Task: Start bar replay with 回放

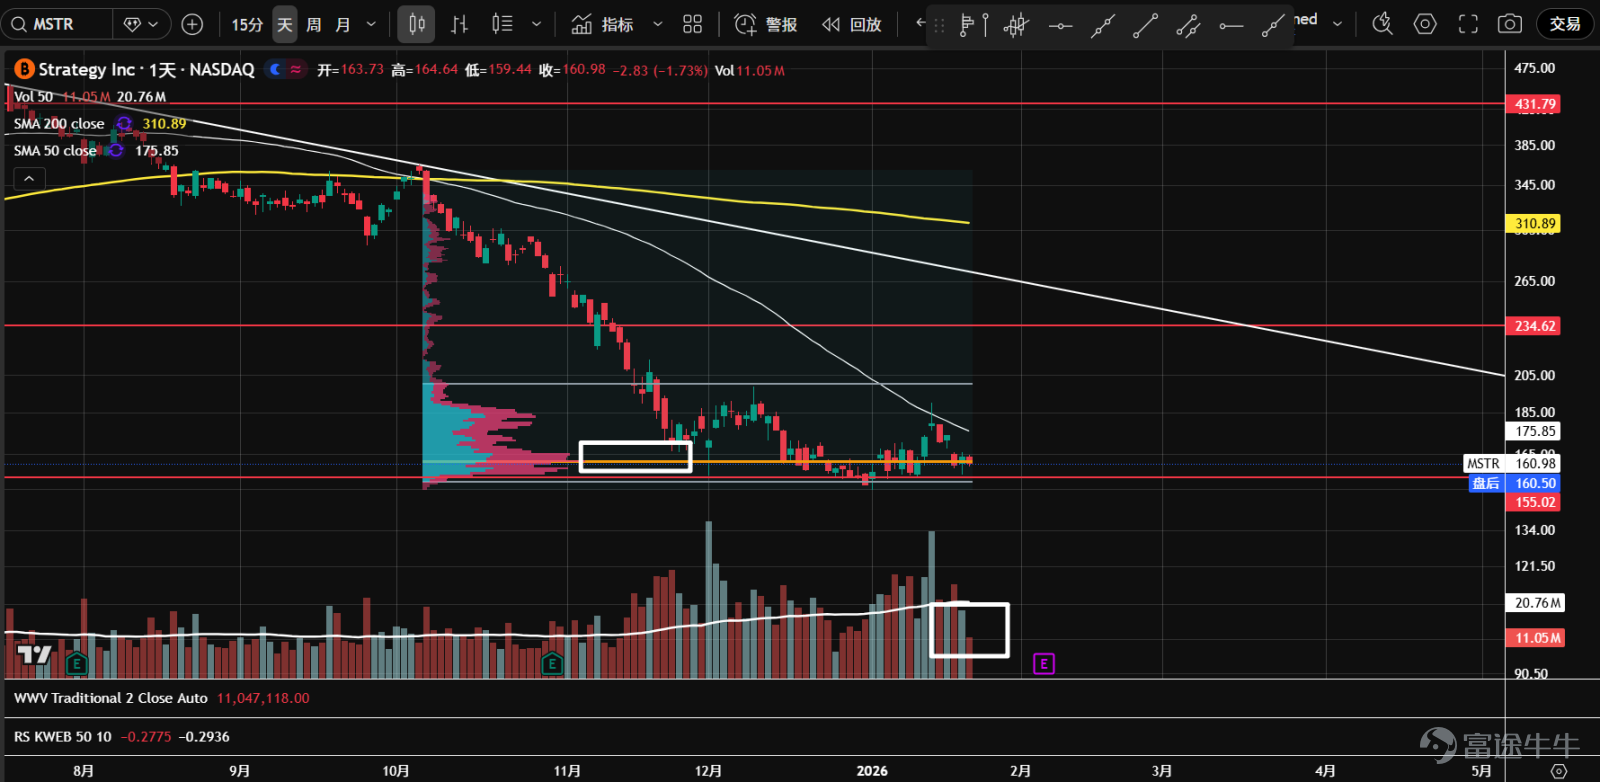Action: 852,24
